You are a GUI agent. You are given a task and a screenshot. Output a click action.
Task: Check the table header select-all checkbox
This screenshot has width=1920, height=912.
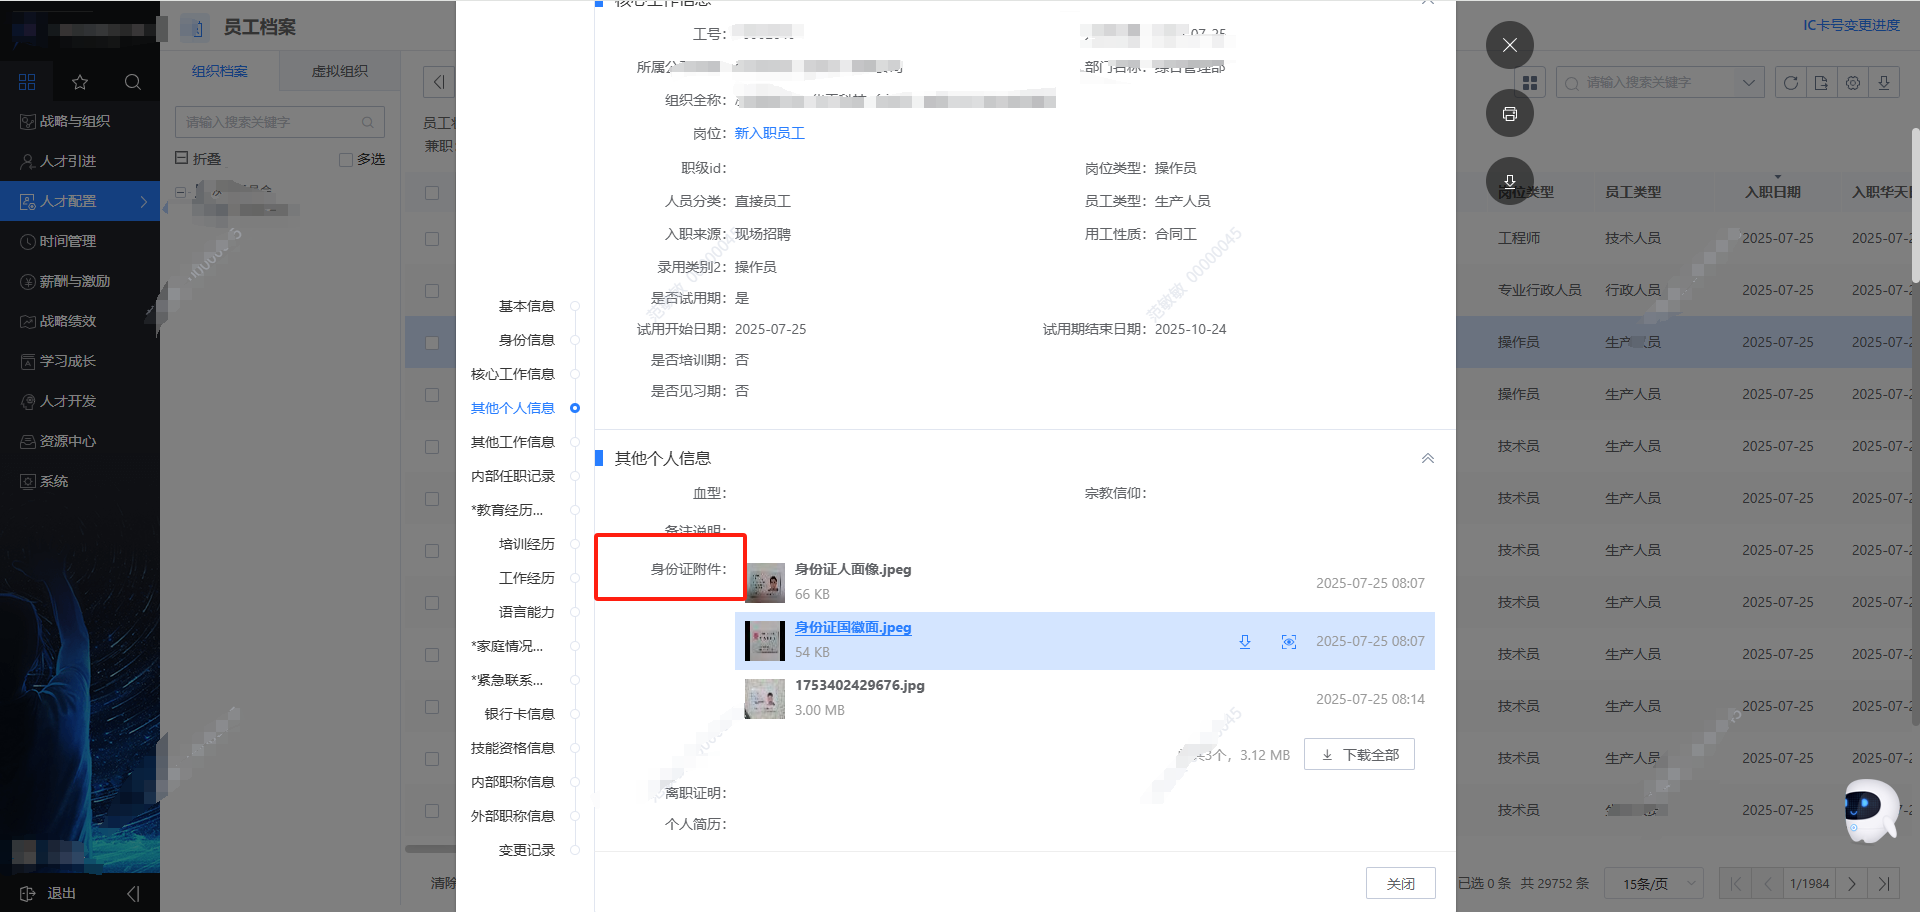[x=432, y=193]
